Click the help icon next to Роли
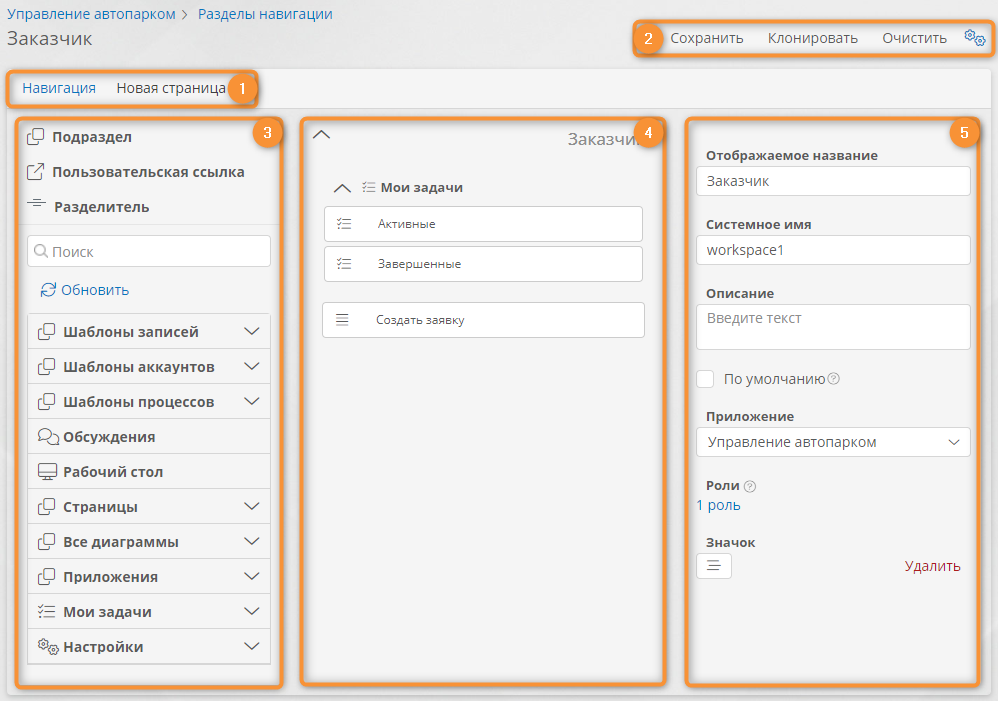This screenshot has width=998, height=701. click(750, 487)
